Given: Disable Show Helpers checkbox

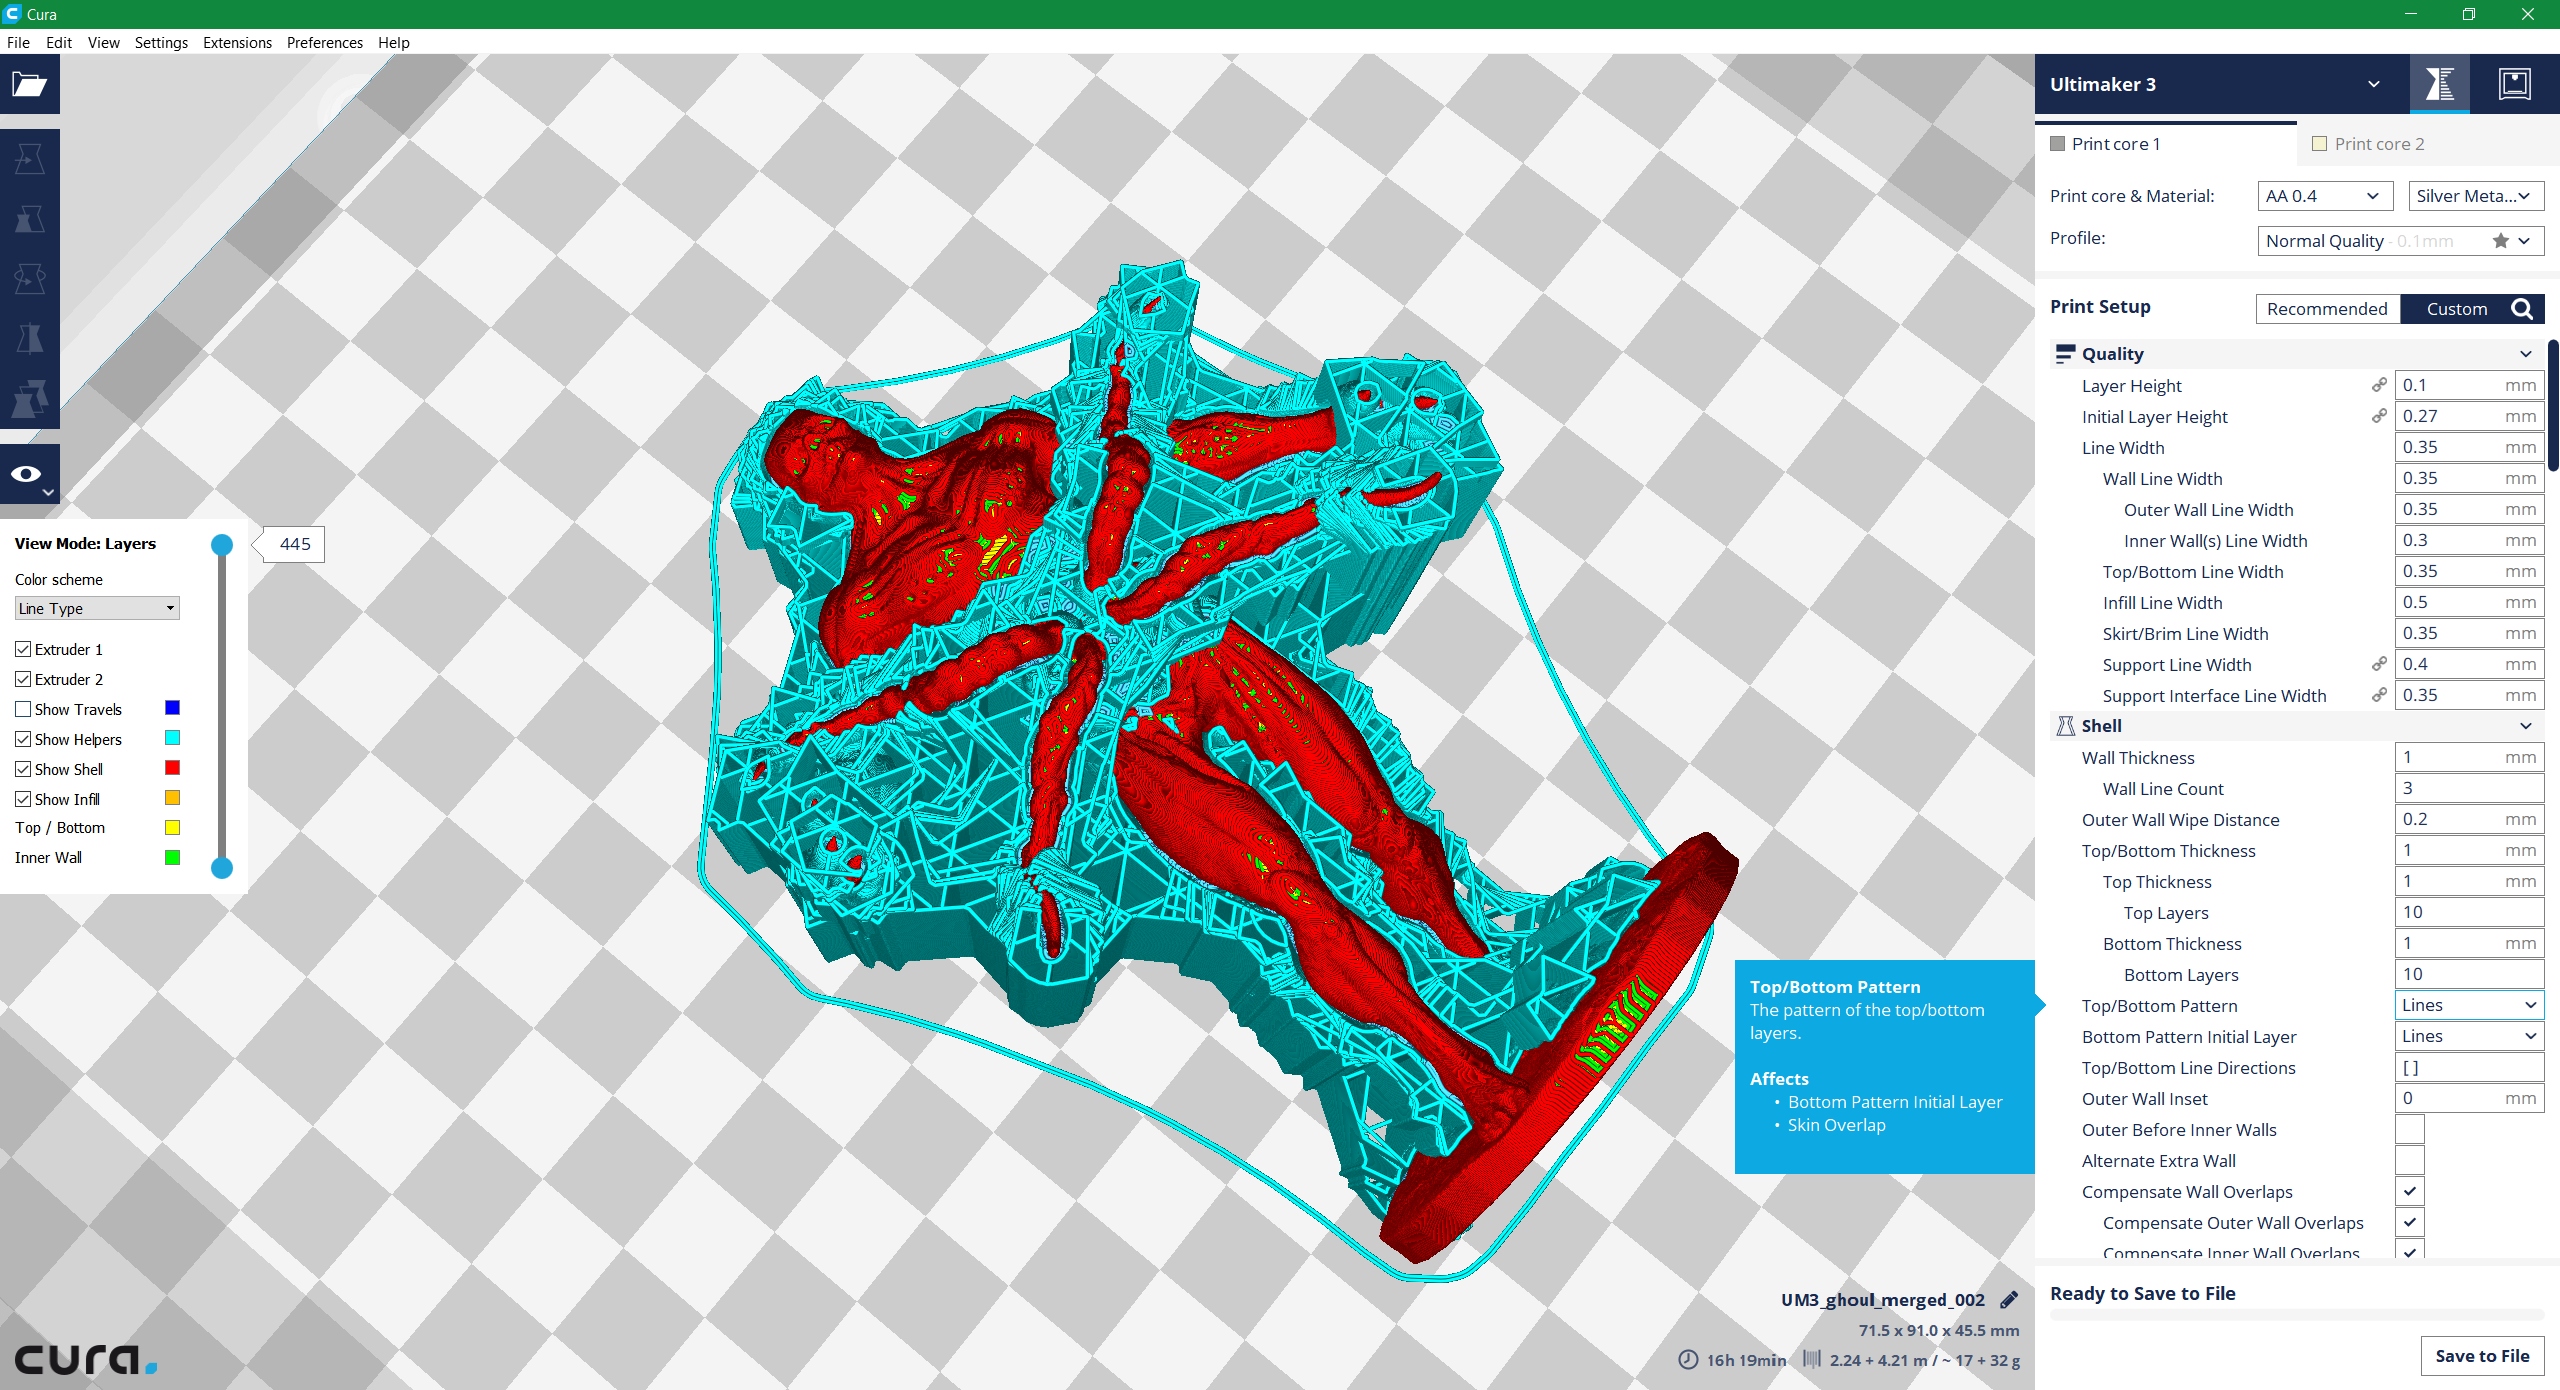Looking at the screenshot, I should (23, 739).
